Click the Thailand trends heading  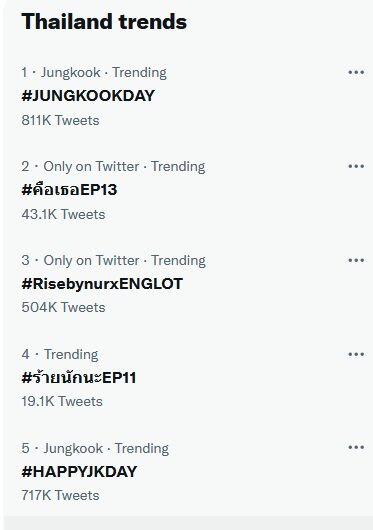[x=104, y=22]
